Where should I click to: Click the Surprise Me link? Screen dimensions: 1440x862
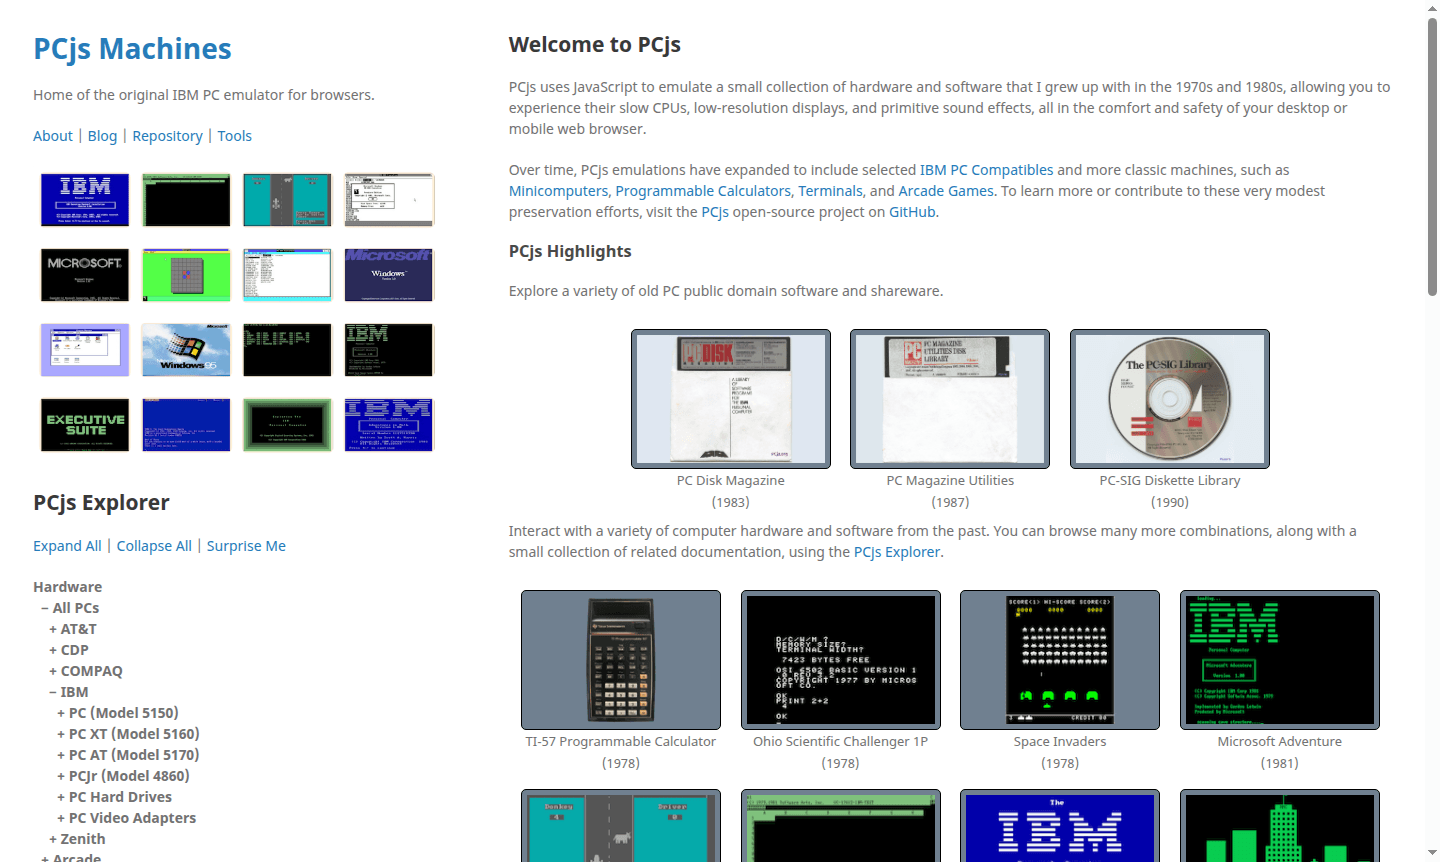pos(246,545)
